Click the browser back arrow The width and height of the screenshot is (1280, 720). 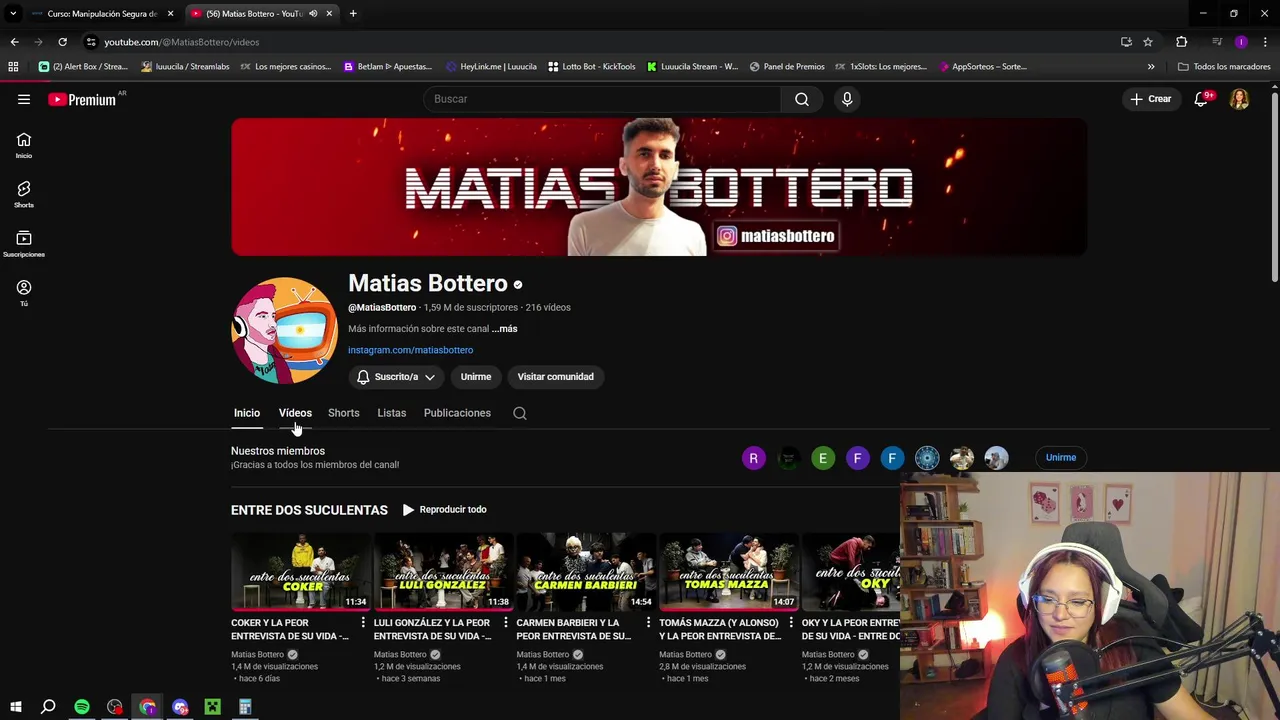click(x=14, y=42)
